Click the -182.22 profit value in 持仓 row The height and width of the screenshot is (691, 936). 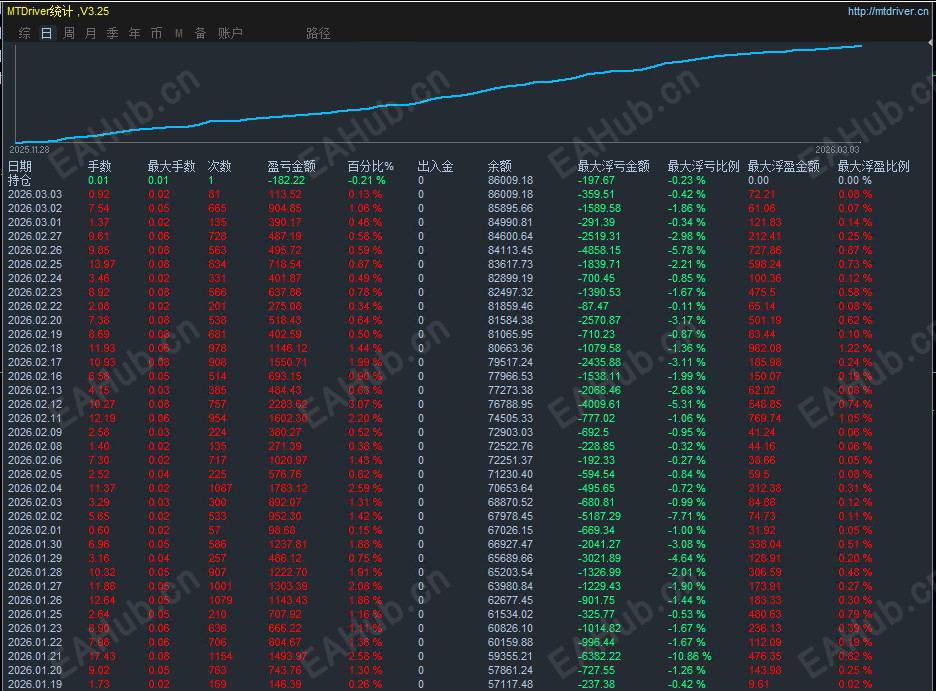pyautogui.click(x=286, y=180)
